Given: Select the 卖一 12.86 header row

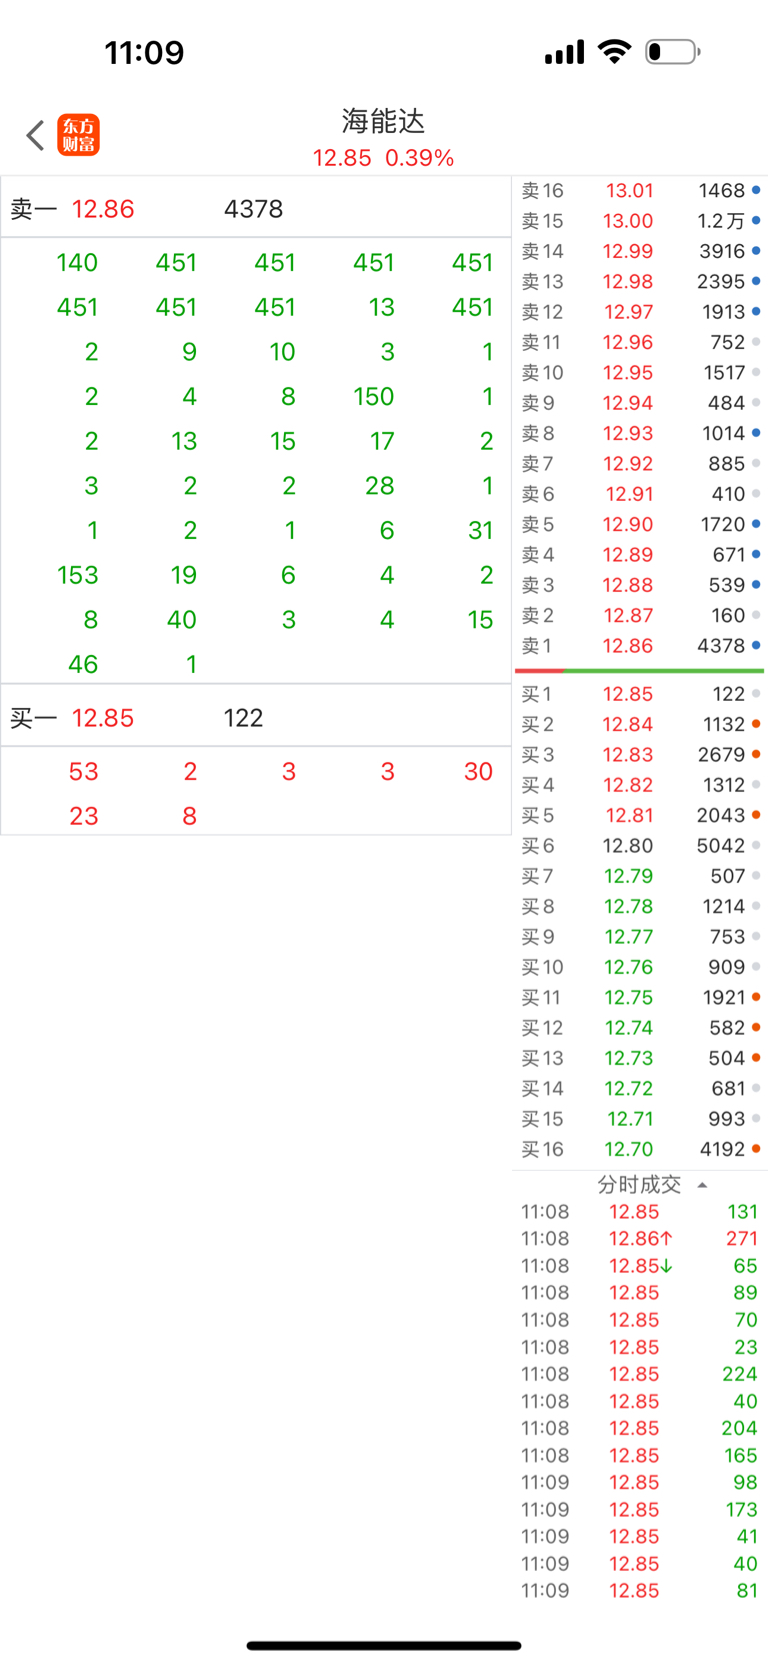Looking at the screenshot, I should (256, 209).
